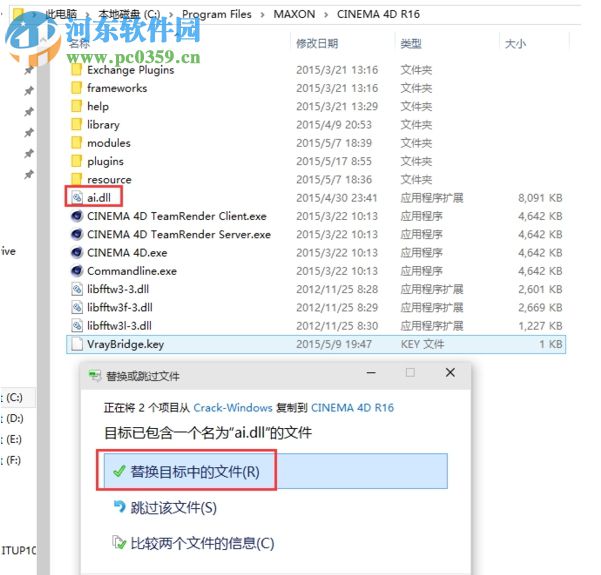Viewport: 601px width, 575px height.
Task: Click the file name libfftw3f-3.dll
Action: (120, 307)
